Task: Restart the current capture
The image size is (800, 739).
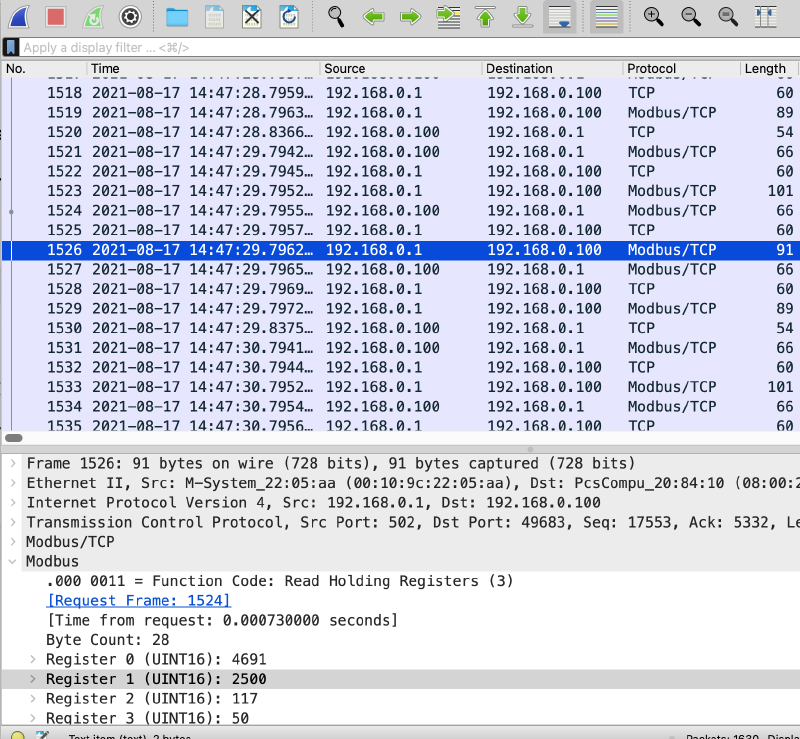Action: tap(92, 16)
